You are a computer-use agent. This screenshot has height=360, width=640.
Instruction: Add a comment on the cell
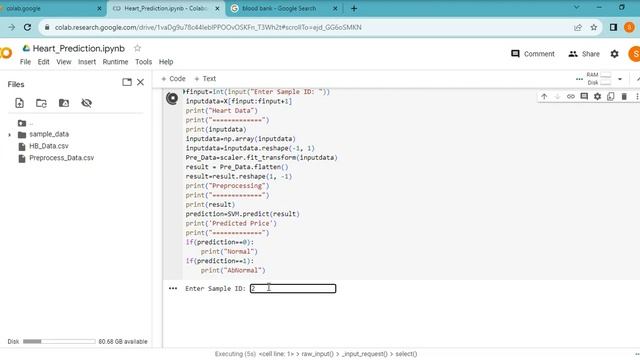point(584,96)
